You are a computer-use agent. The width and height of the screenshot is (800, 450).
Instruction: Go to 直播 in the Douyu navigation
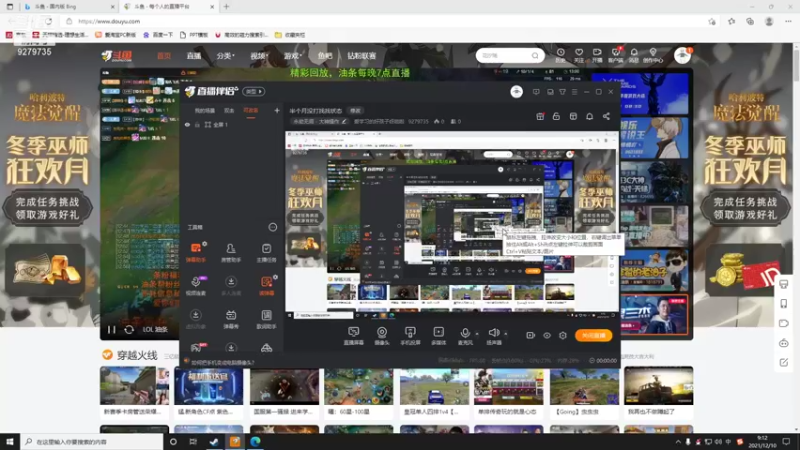coord(193,56)
